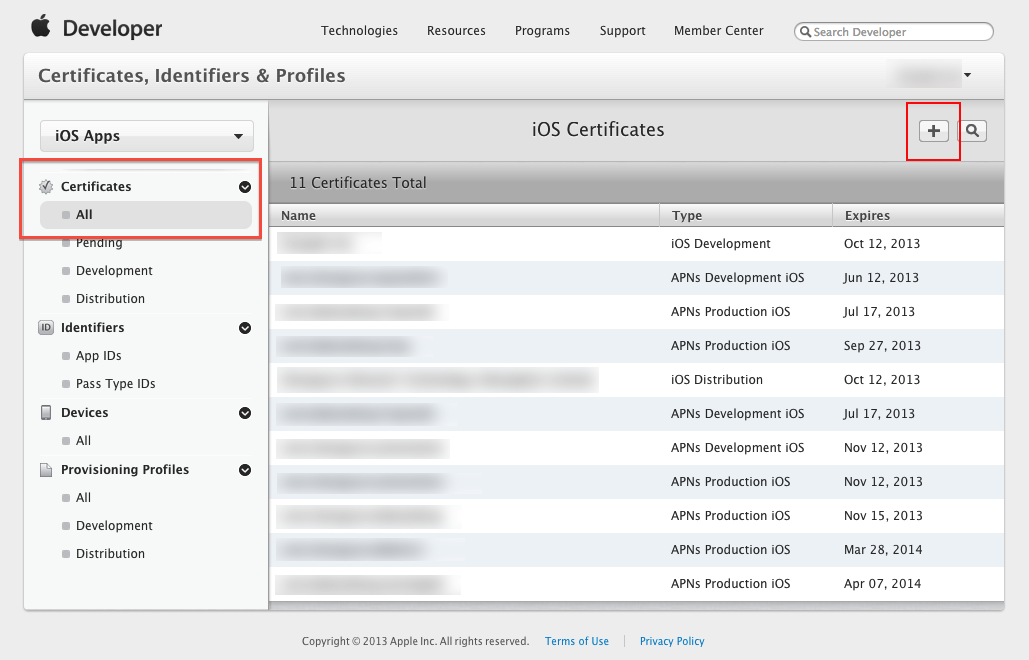Select Pending certificates

pyautogui.click(x=99, y=243)
